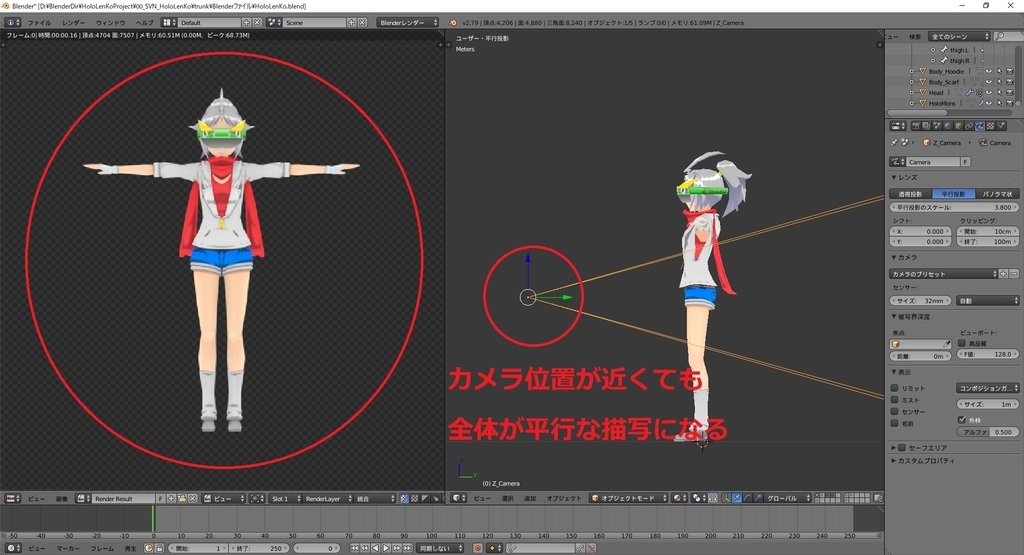Image resolution: width=1024 pixels, height=555 pixels.
Task: Enable the センサー display checkbox
Action: 895,411
